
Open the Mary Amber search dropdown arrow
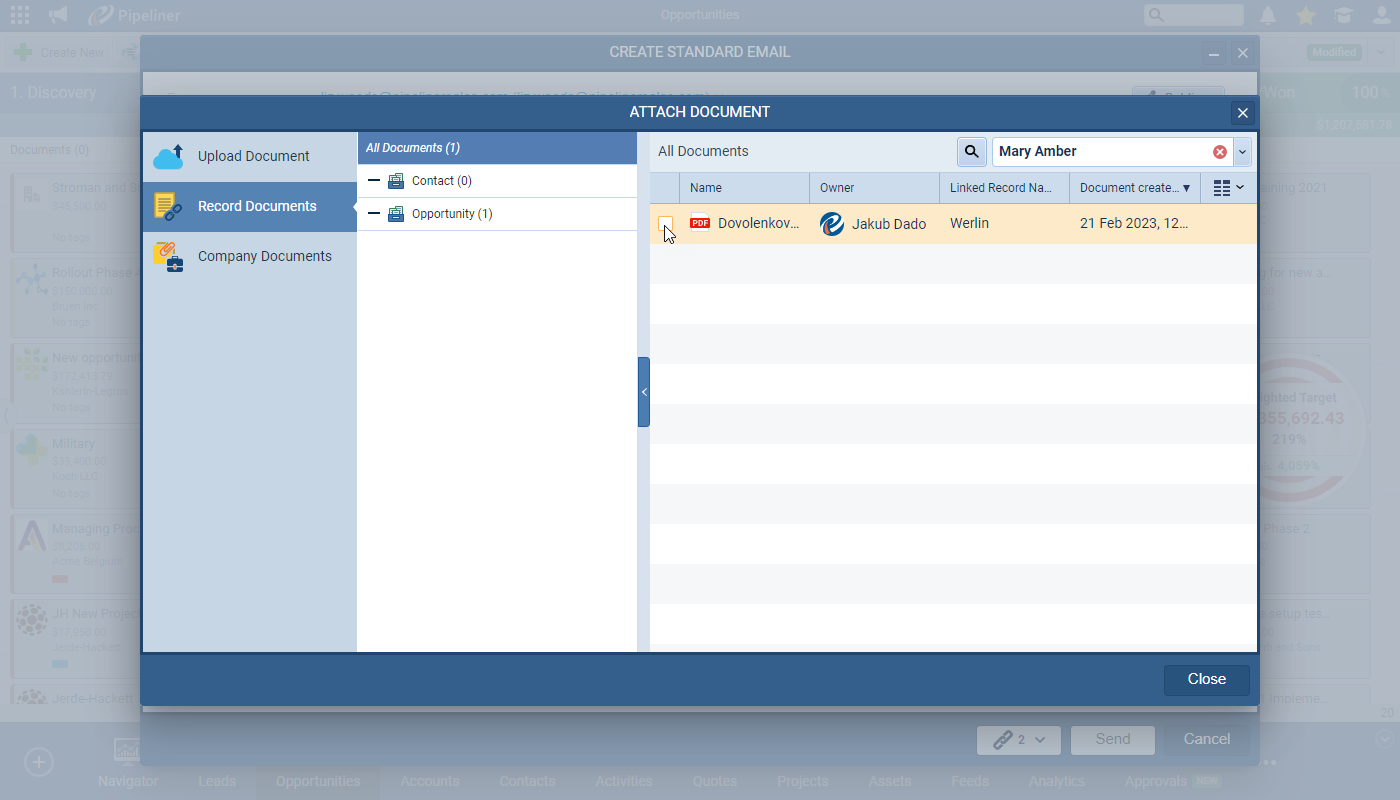(1242, 152)
